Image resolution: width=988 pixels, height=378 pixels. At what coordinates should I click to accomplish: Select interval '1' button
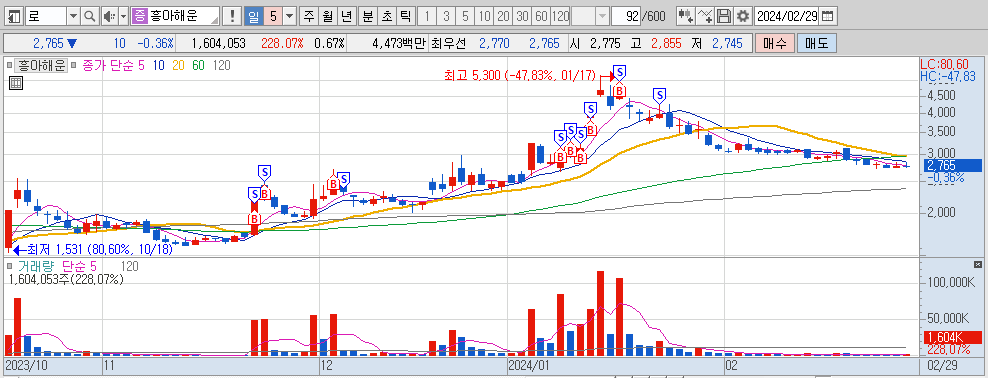pyautogui.click(x=427, y=16)
